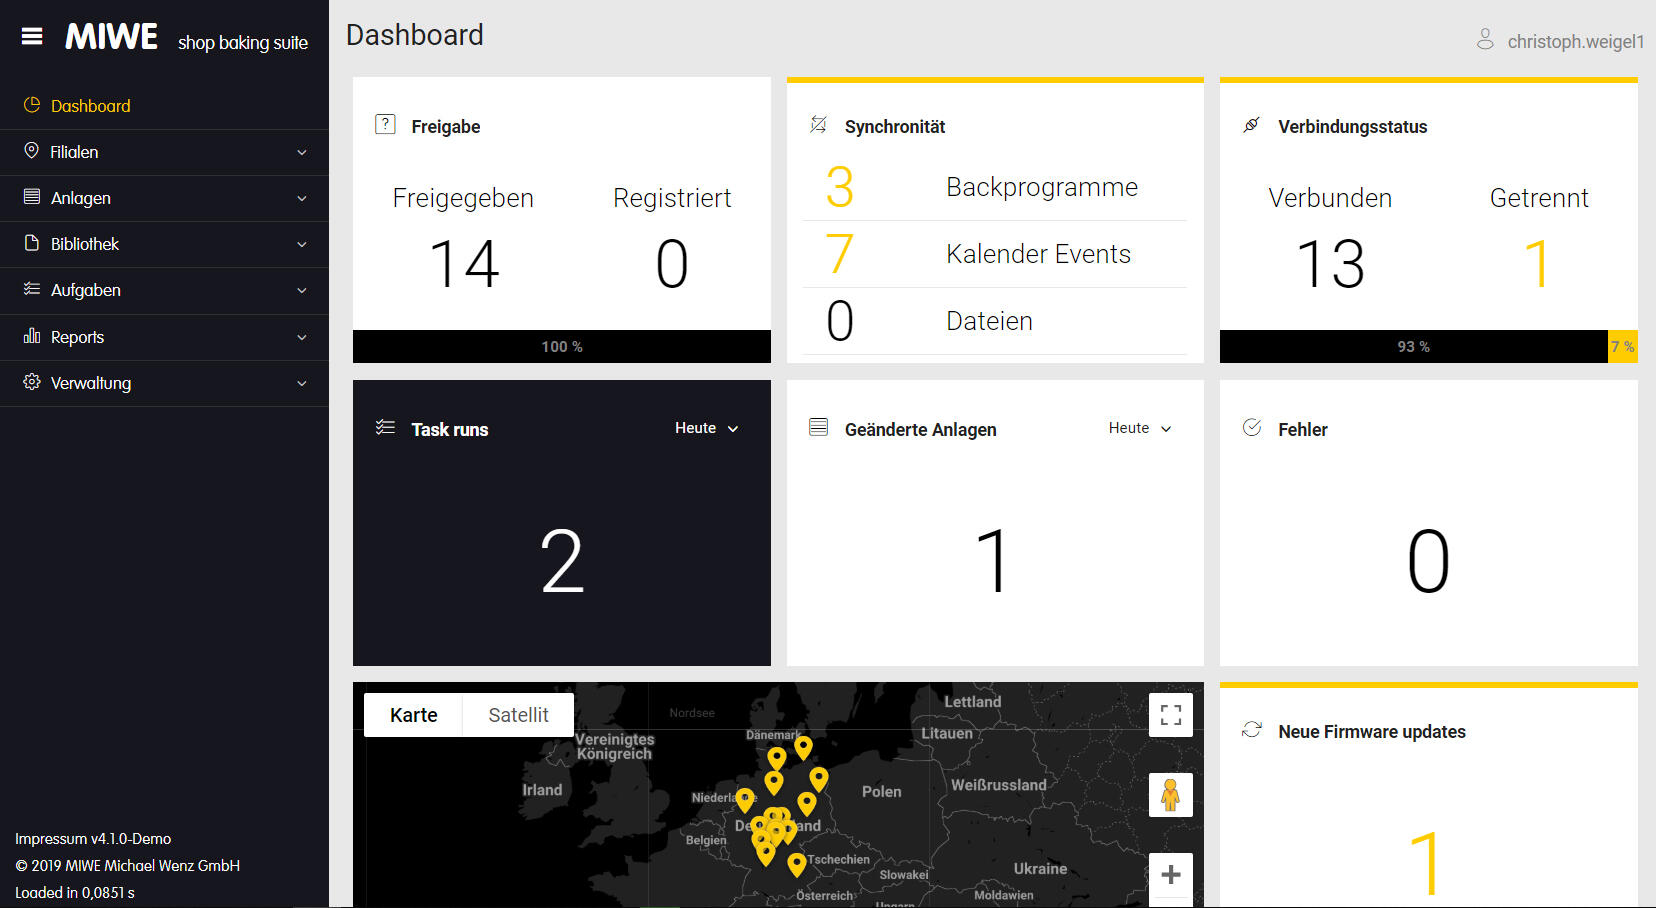The width and height of the screenshot is (1656, 908).
Task: Click the Street View pegman icon
Action: pos(1170,795)
